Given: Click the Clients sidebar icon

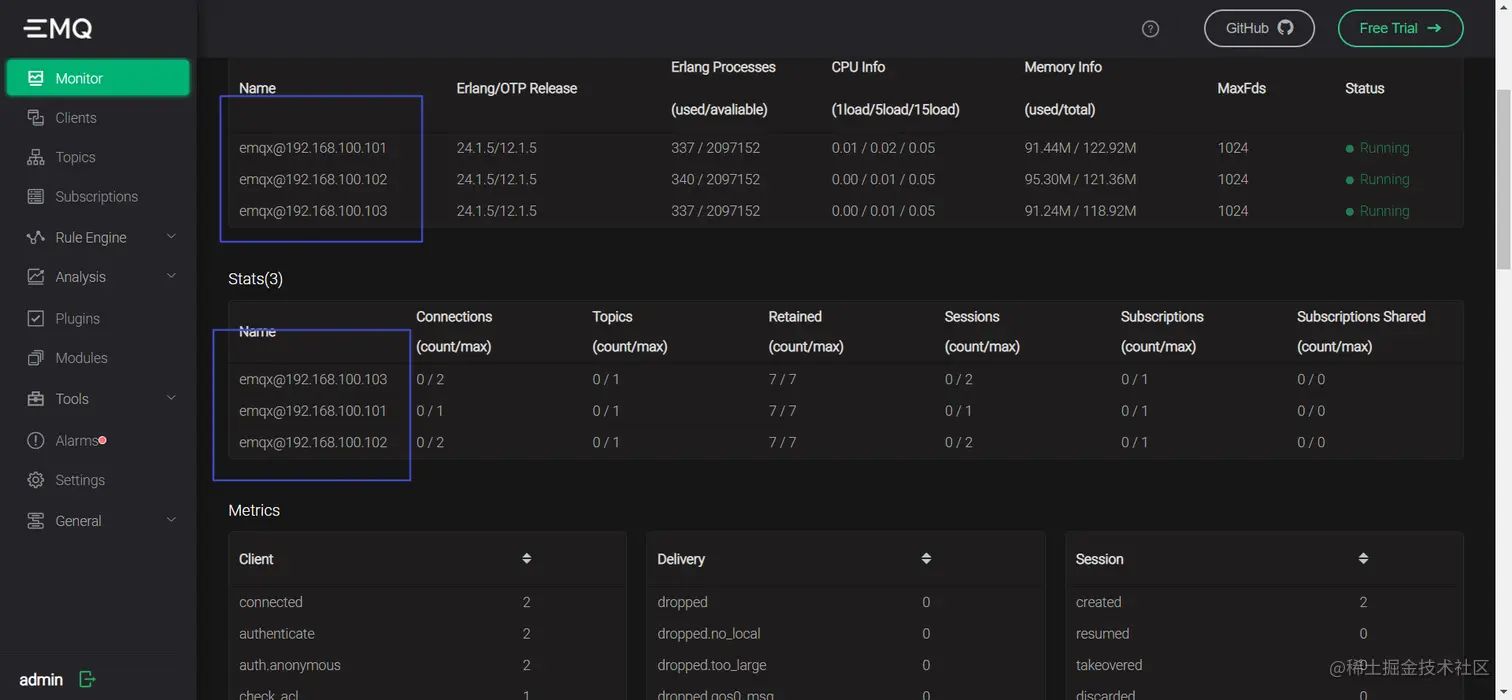Looking at the screenshot, I should pyautogui.click(x=36, y=118).
